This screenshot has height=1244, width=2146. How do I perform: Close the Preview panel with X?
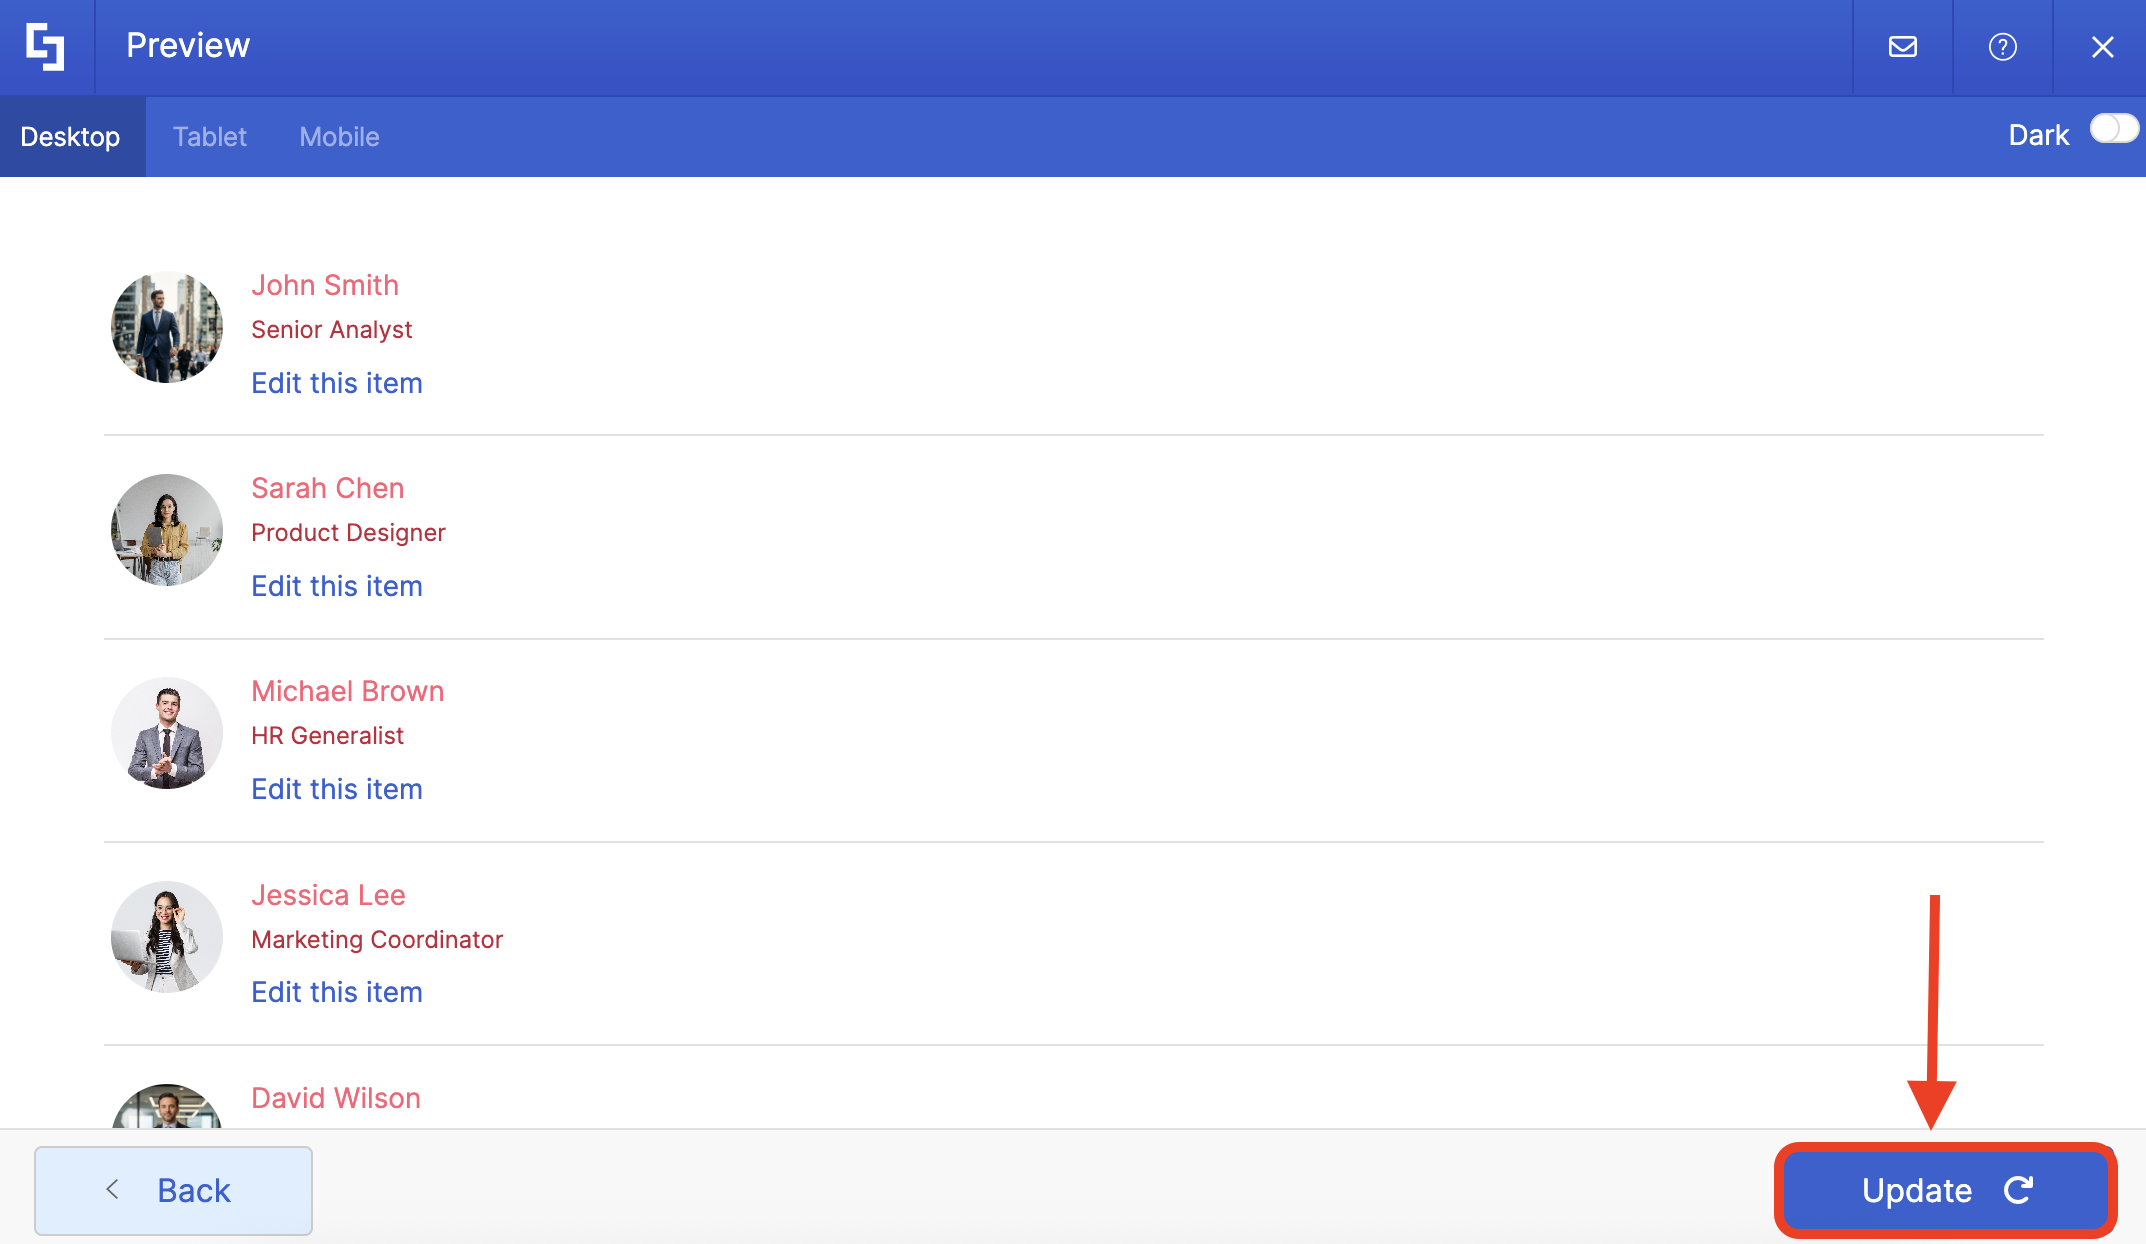(2102, 47)
